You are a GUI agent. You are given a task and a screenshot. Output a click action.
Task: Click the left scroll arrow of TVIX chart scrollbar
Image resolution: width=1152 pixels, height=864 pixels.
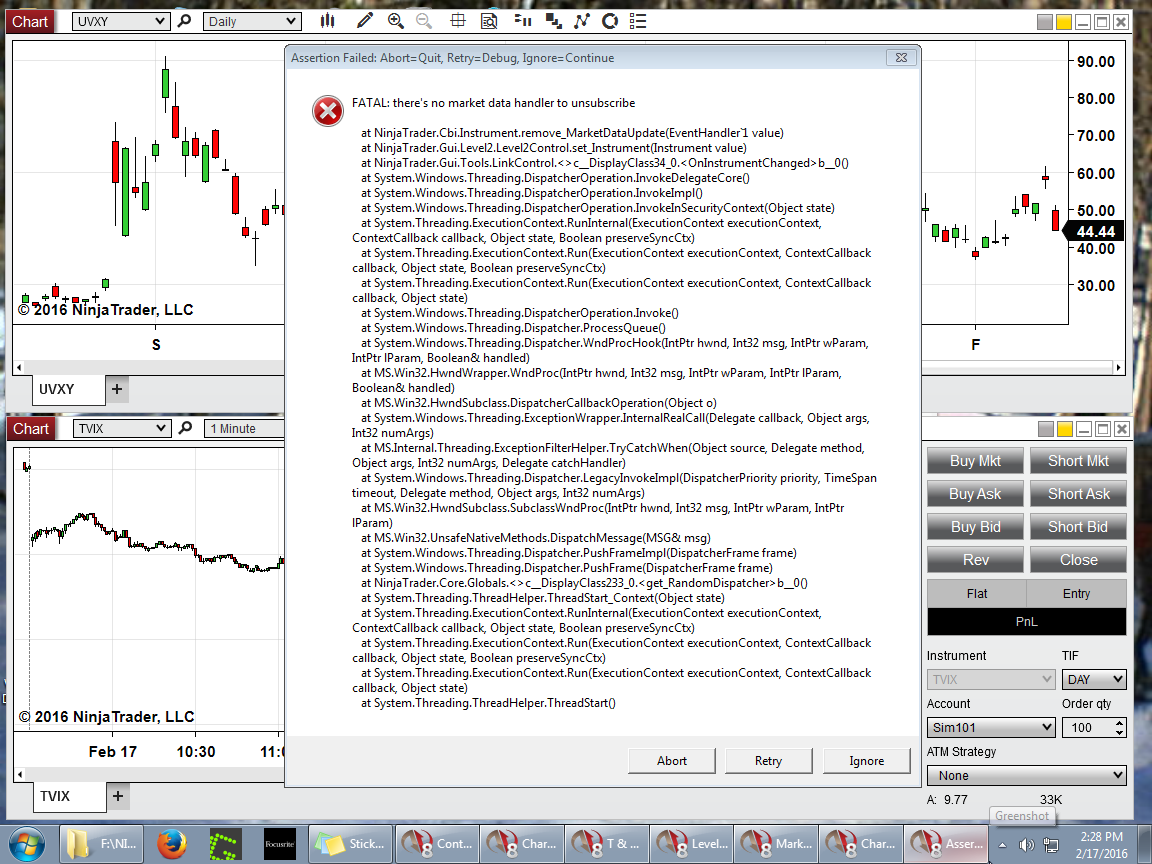(20, 774)
